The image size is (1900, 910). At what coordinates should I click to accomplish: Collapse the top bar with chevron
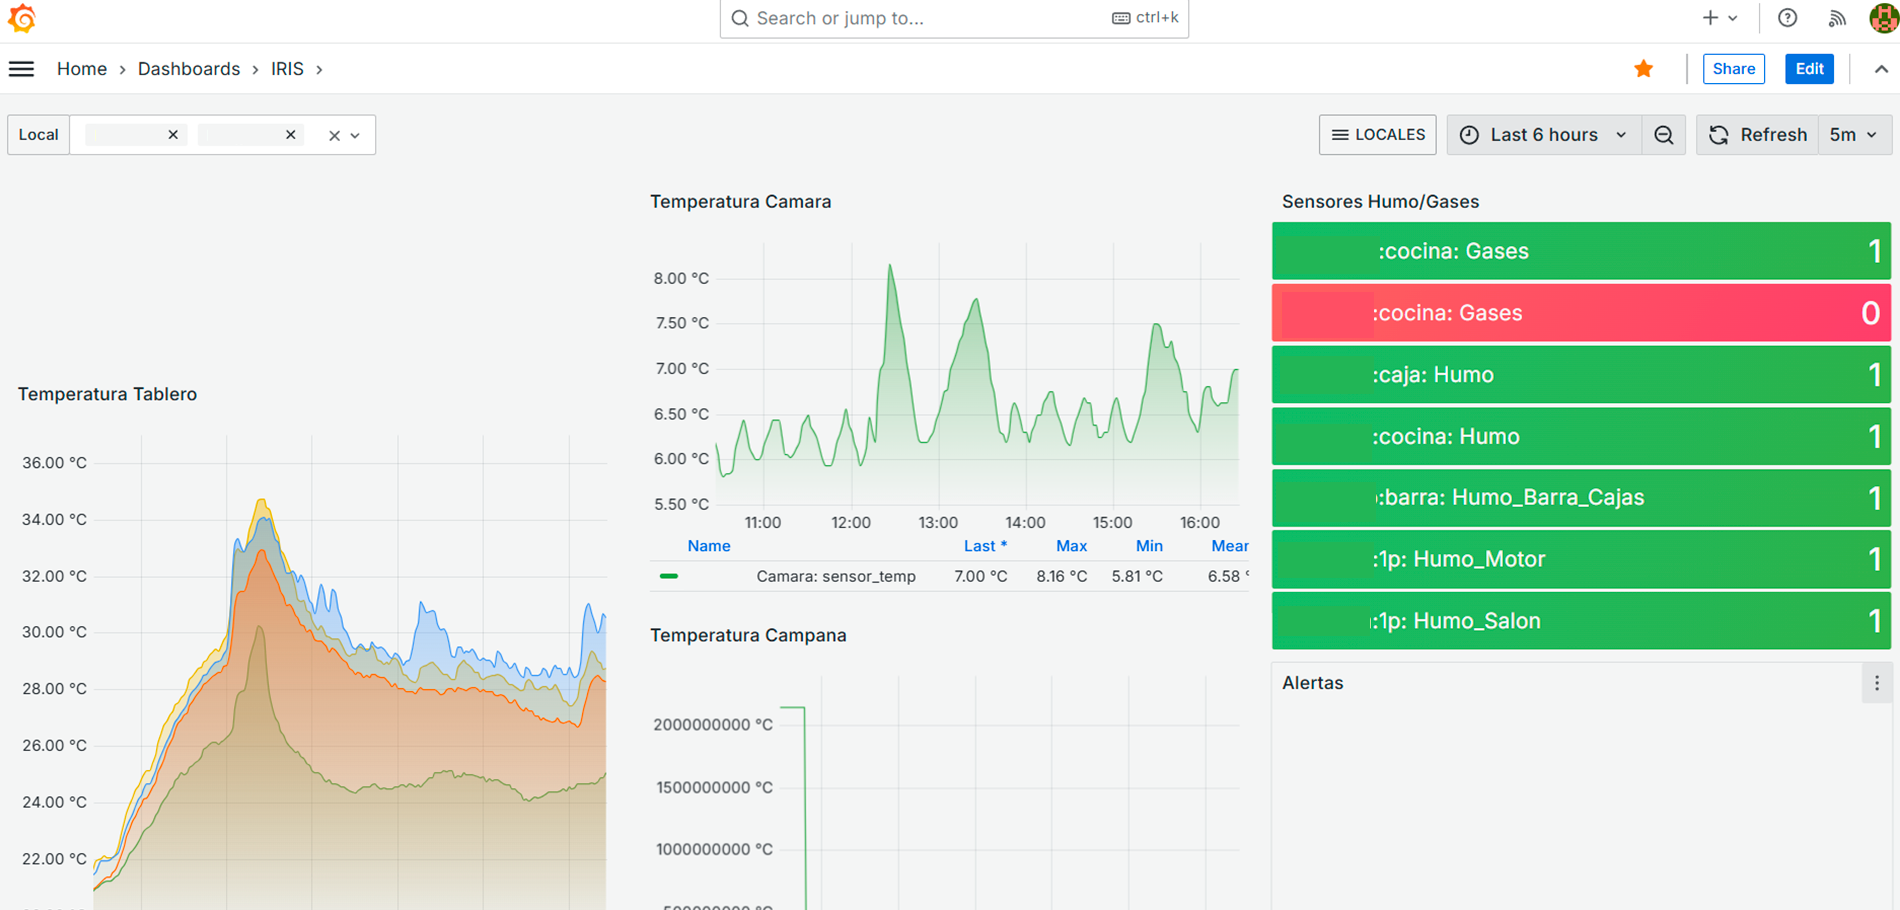pyautogui.click(x=1880, y=69)
